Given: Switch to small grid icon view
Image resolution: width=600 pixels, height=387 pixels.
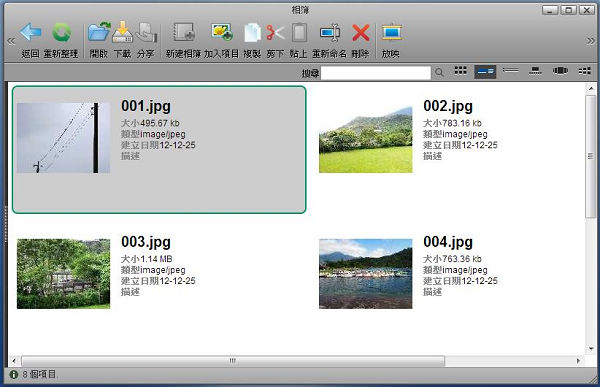Looking at the screenshot, I should [x=460, y=71].
